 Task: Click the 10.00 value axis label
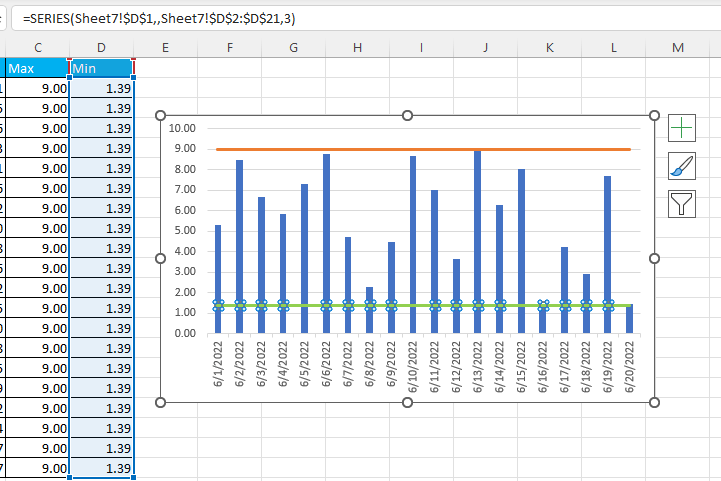[x=182, y=128]
